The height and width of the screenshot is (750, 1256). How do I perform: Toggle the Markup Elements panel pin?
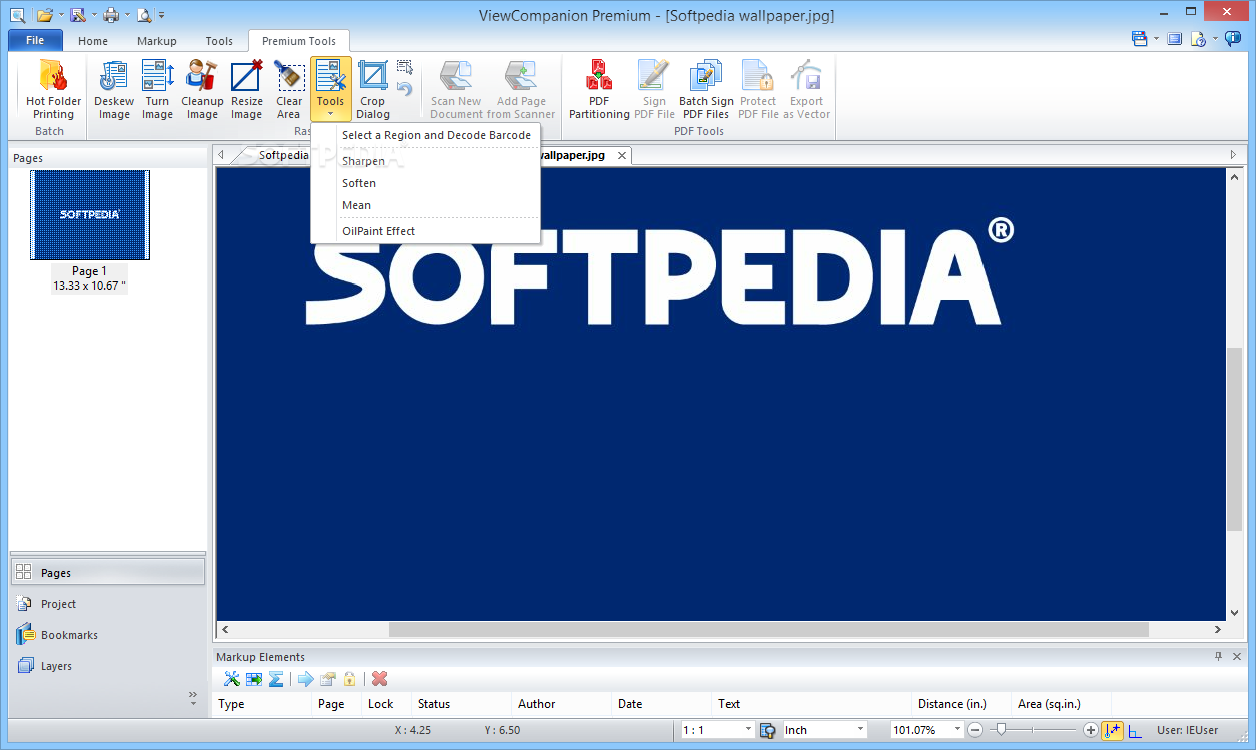click(1218, 656)
